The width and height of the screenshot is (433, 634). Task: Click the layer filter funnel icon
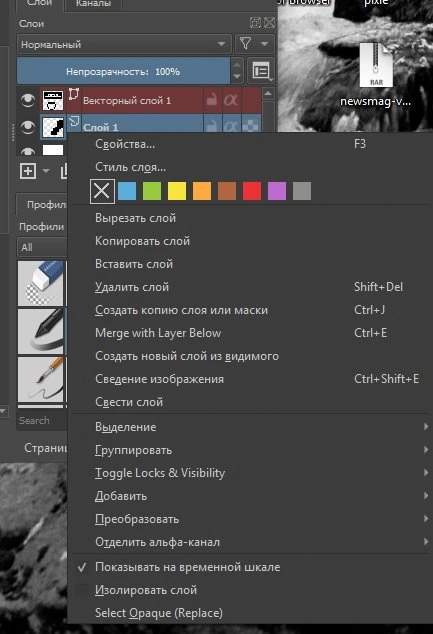(x=245, y=44)
